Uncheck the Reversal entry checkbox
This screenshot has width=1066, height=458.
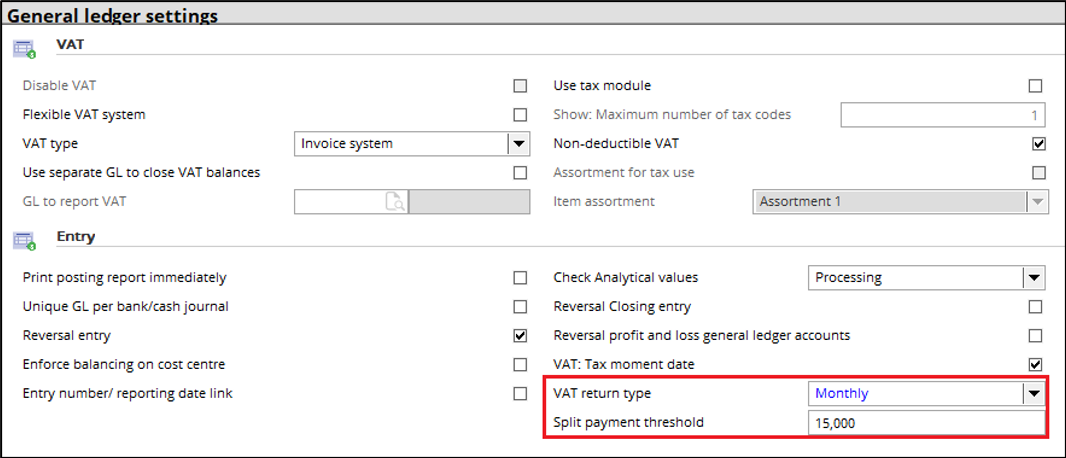point(520,336)
